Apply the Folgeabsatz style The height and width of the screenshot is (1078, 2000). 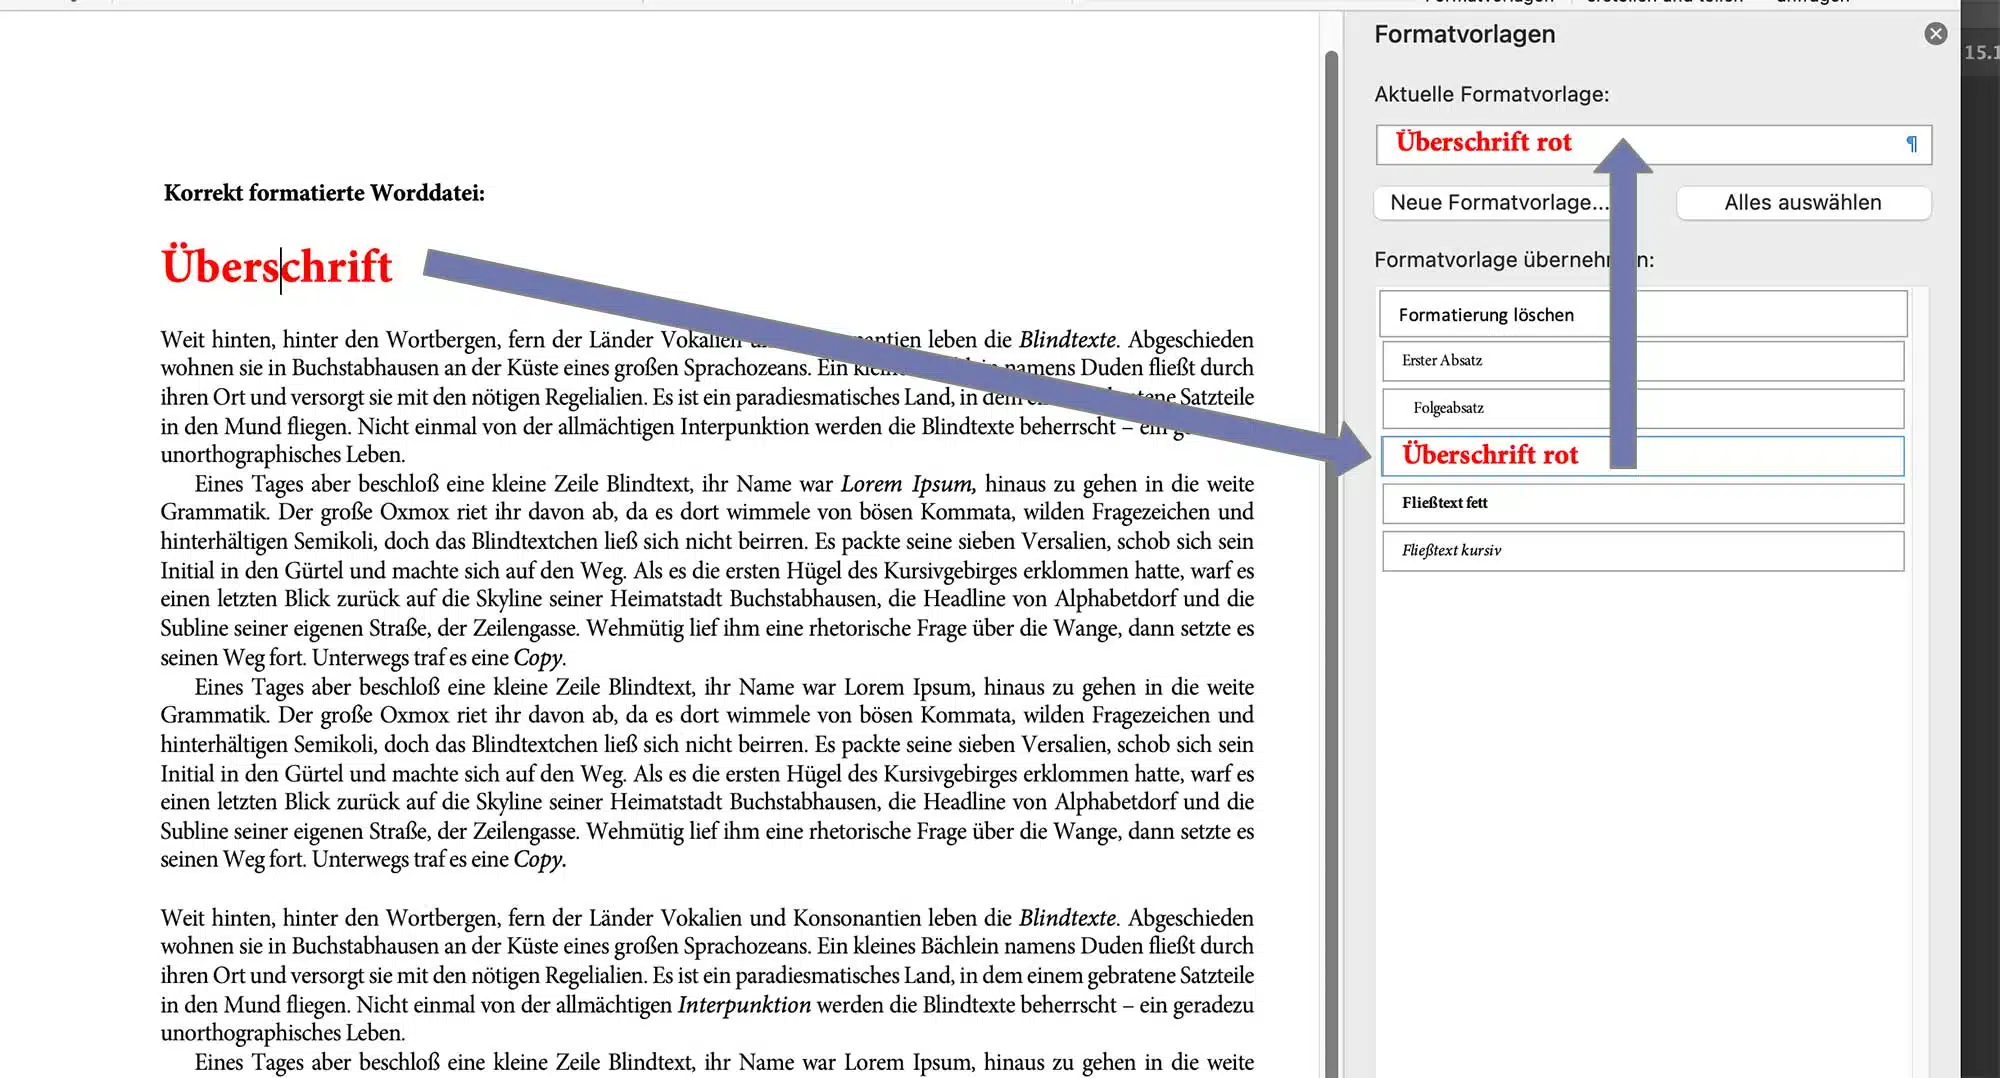(1643, 408)
